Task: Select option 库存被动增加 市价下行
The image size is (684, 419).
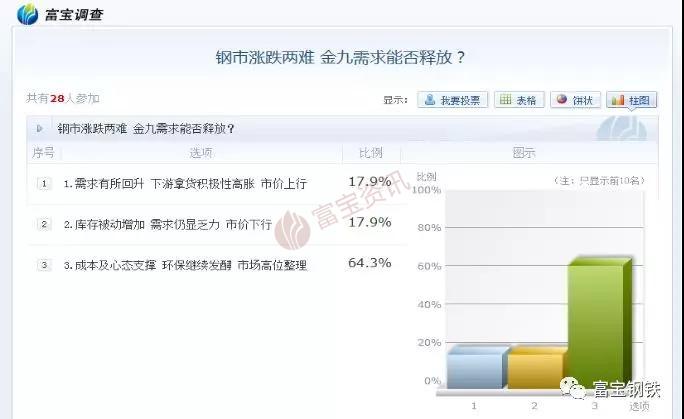Action: coord(167,225)
